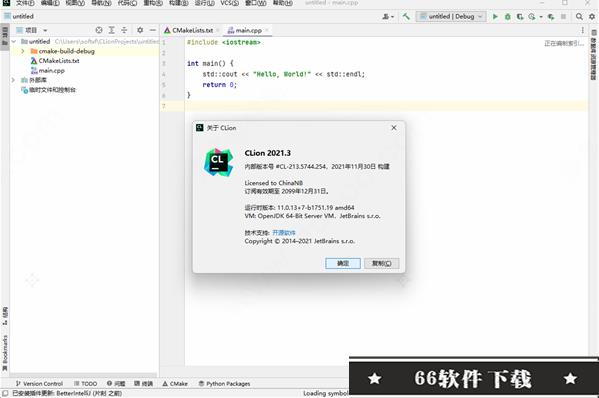Close the CMakeLists.txt tab
The width and height of the screenshot is (599, 398).
[x=218, y=30]
